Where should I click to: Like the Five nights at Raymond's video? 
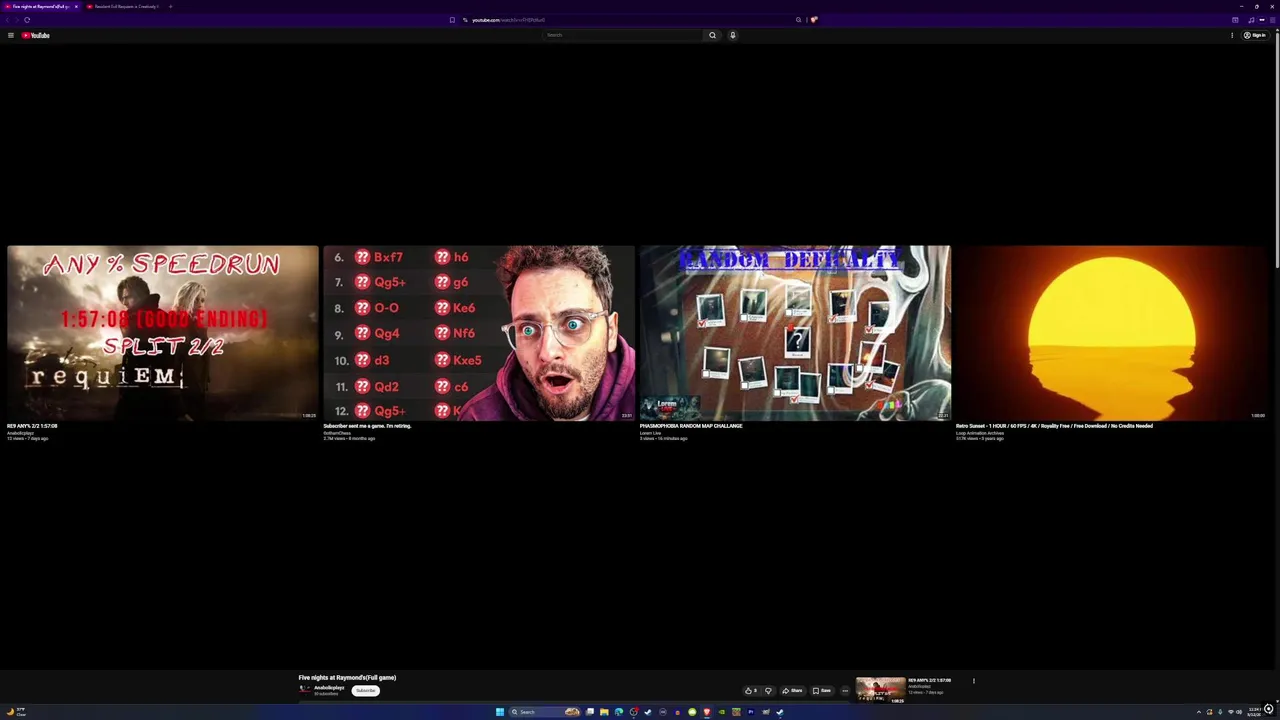[x=750, y=690]
